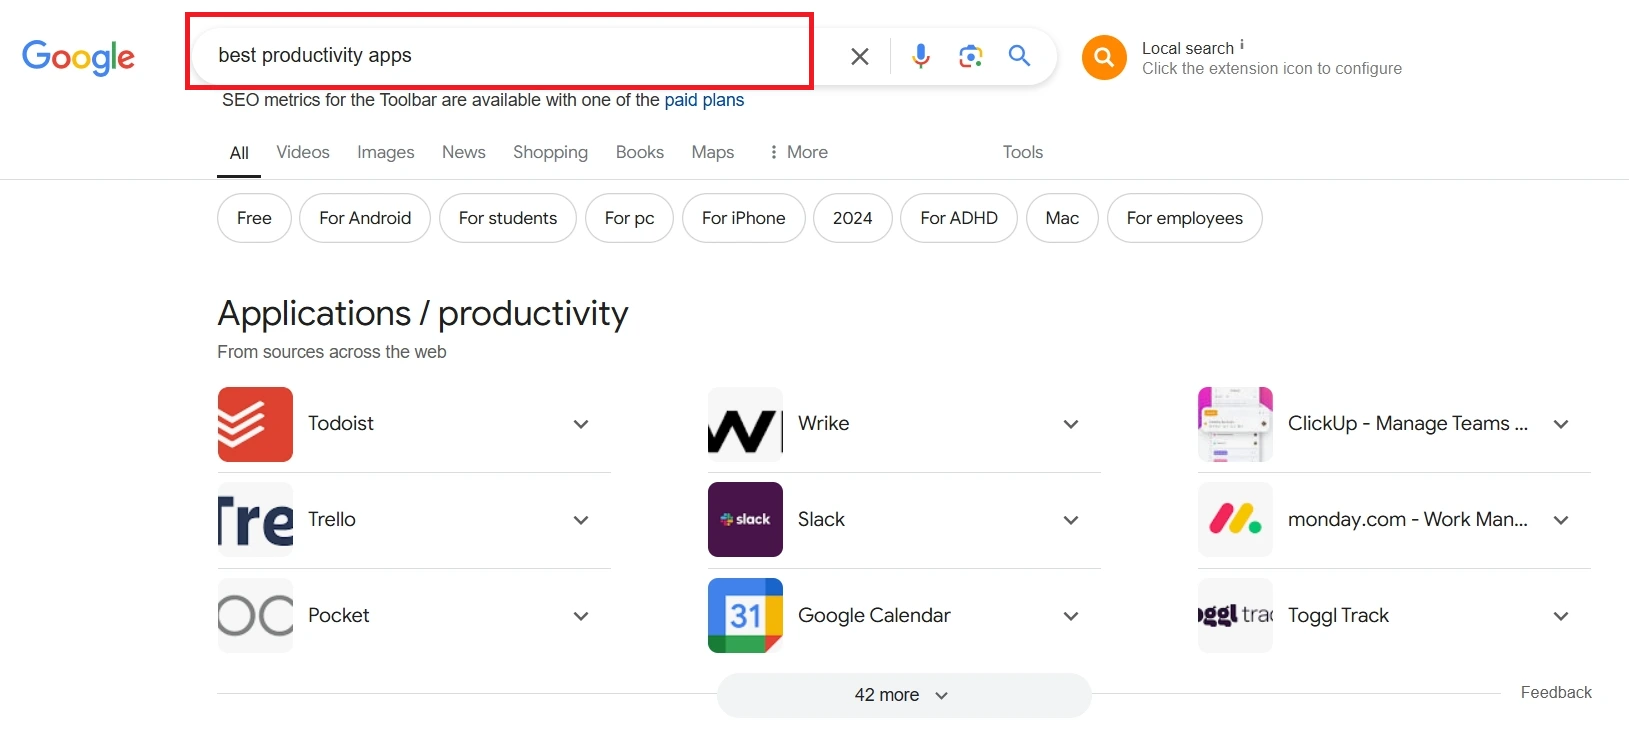1629x742 pixels.
Task: Open the Toggl Track app icon
Action: point(1235,616)
